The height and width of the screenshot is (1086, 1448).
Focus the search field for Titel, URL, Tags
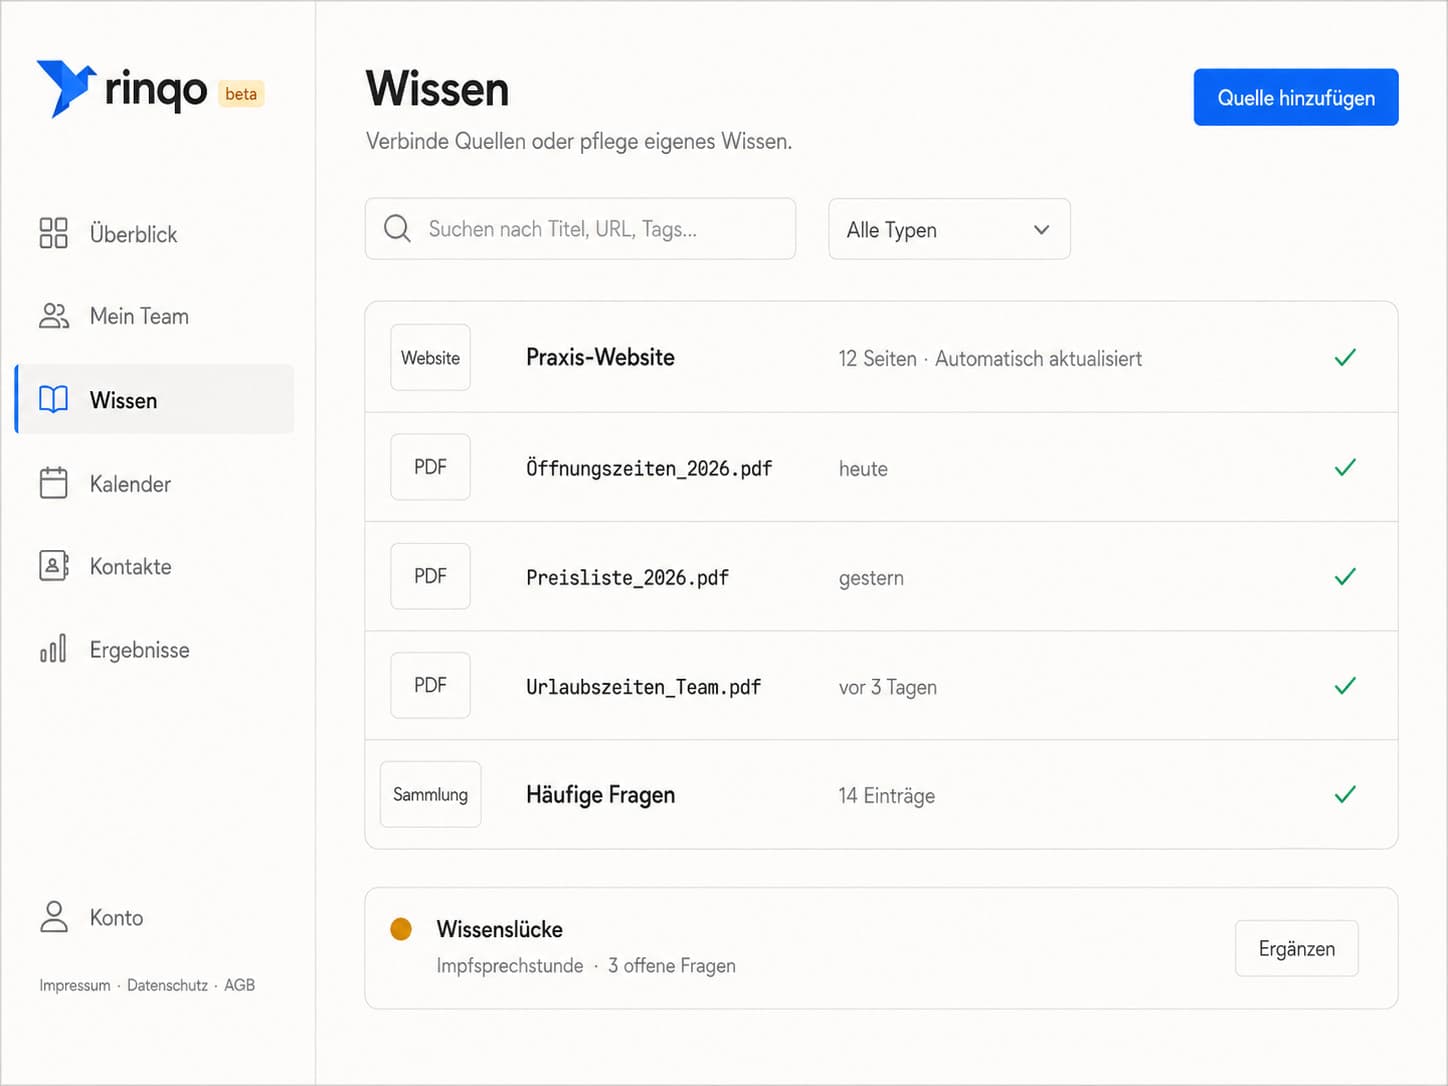point(580,229)
